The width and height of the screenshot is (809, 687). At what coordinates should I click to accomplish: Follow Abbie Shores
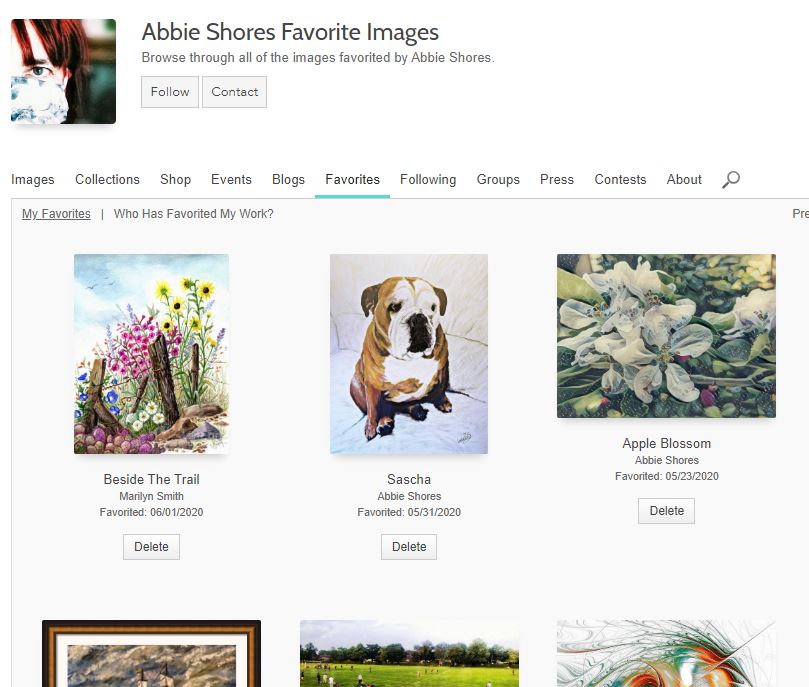pyautogui.click(x=170, y=92)
